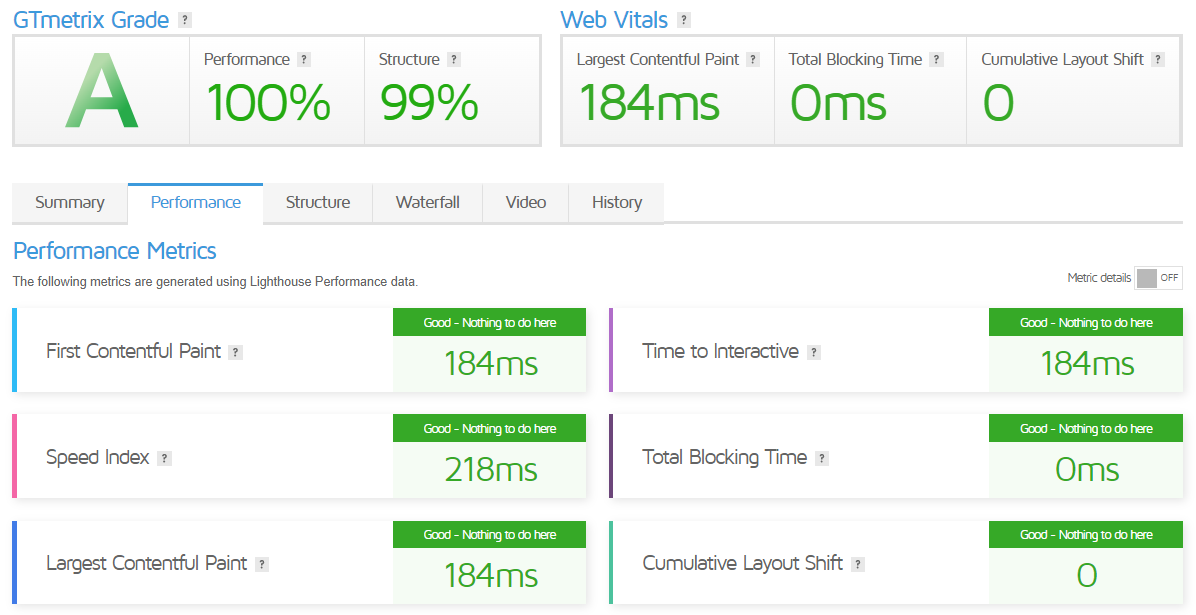1196x615 pixels.
Task: Open help for Speed Index metric
Action: click(x=164, y=459)
